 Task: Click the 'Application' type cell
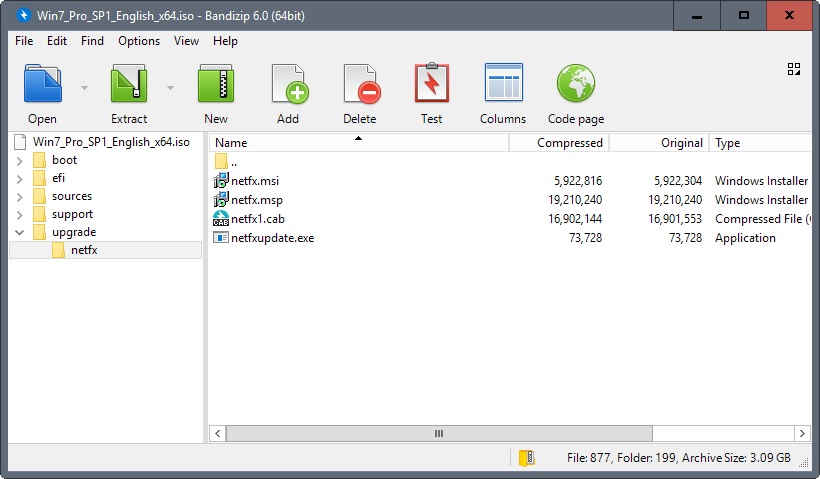pyautogui.click(x=745, y=238)
